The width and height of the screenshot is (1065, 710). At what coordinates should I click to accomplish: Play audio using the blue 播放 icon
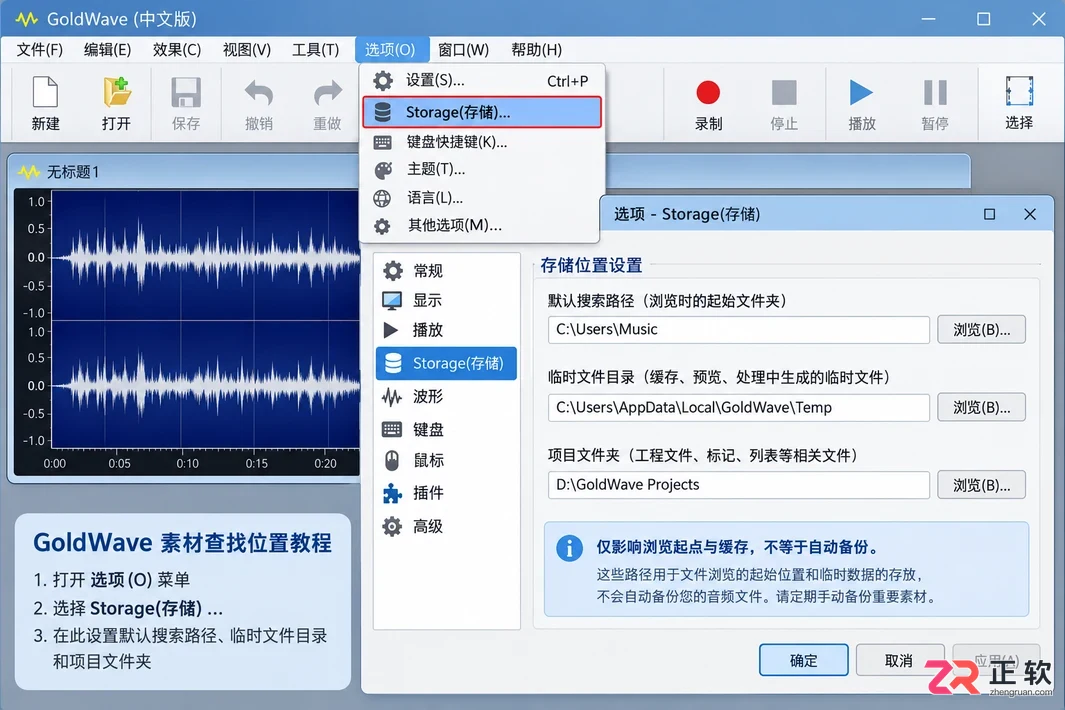click(x=861, y=92)
